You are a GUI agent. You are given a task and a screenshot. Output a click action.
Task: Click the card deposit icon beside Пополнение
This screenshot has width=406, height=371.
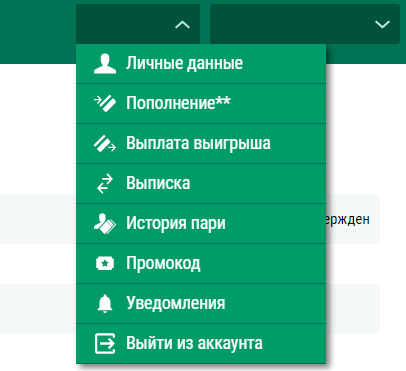tap(105, 103)
